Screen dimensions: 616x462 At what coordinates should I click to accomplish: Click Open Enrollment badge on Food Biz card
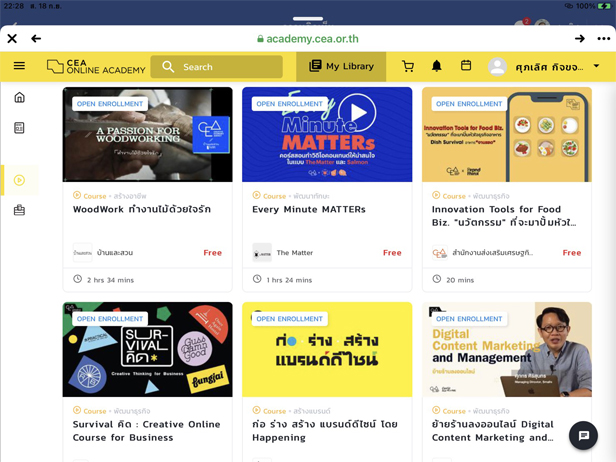click(469, 104)
